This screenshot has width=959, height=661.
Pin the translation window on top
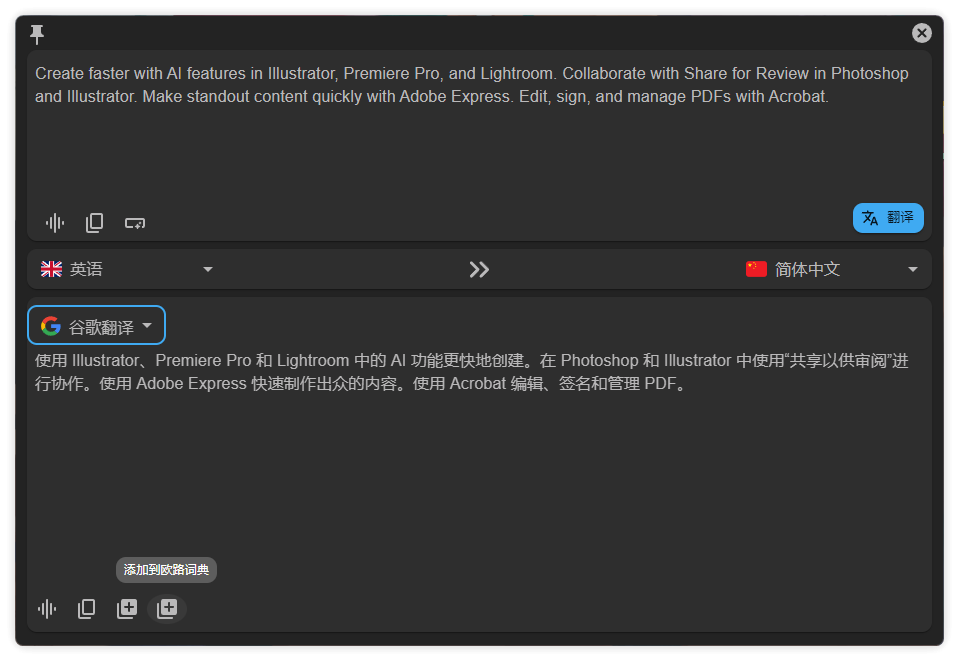tap(37, 34)
